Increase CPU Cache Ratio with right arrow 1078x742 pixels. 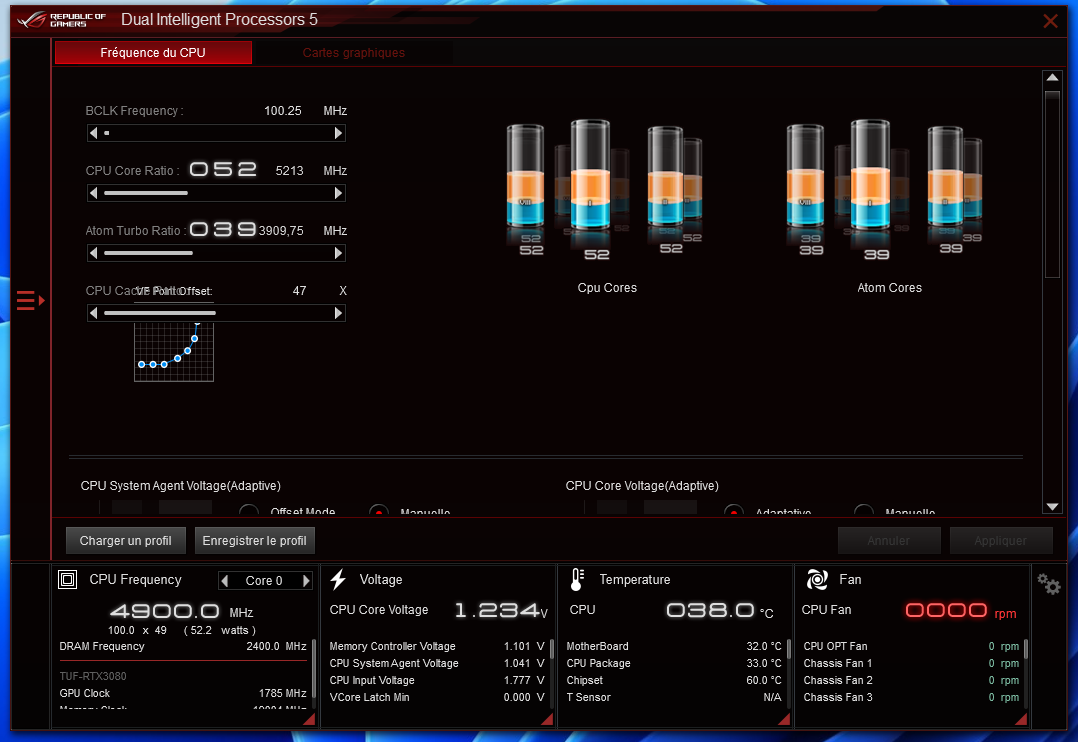[338, 313]
